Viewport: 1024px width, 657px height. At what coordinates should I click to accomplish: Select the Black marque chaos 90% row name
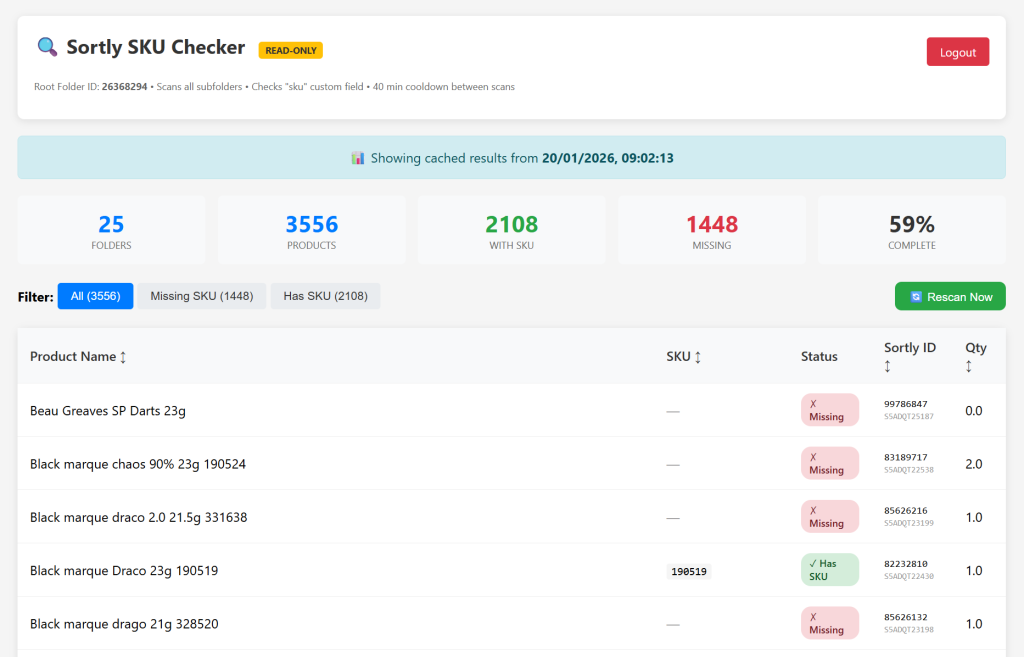(138, 464)
